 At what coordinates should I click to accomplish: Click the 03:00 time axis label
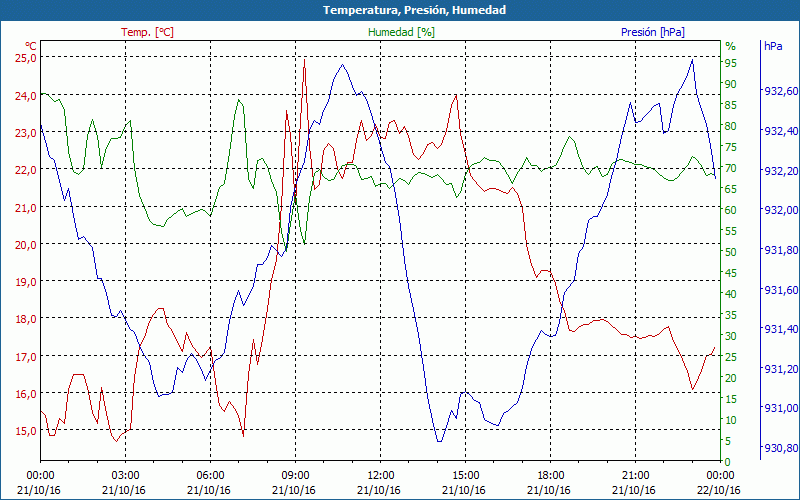(126, 476)
